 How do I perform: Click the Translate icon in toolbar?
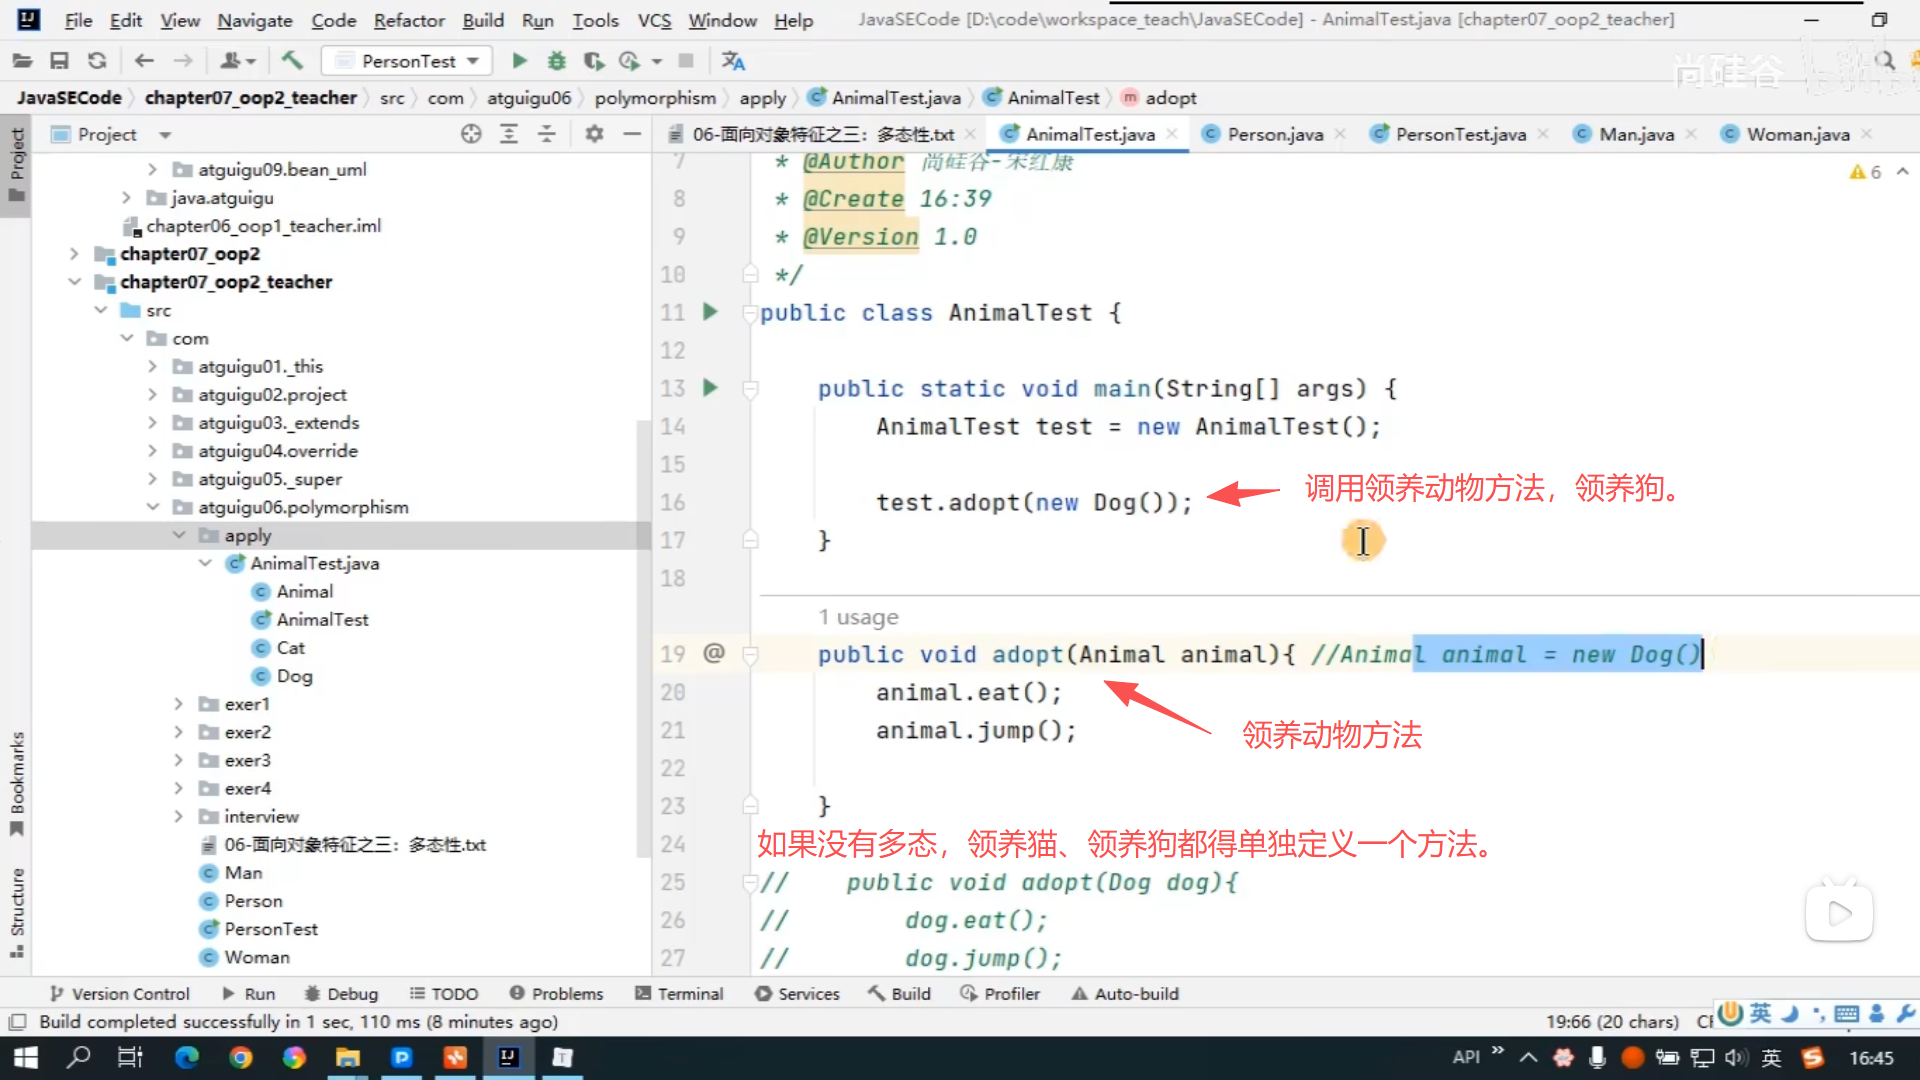[x=733, y=61]
